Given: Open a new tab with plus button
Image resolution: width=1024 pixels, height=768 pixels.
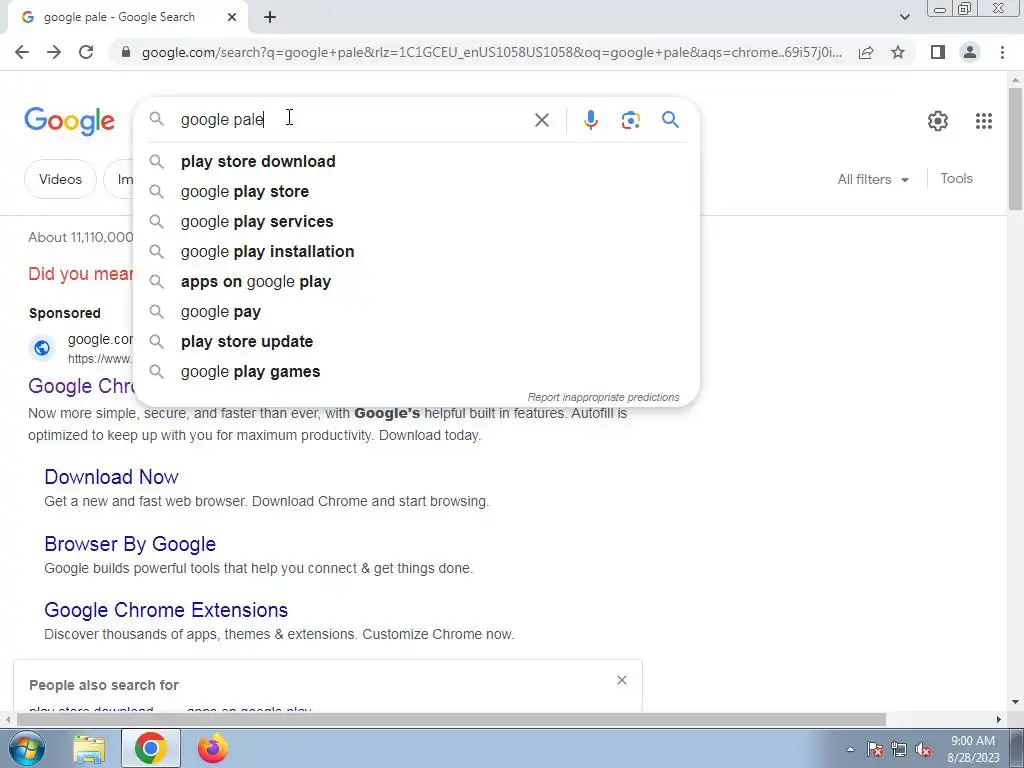Looking at the screenshot, I should pos(270,17).
